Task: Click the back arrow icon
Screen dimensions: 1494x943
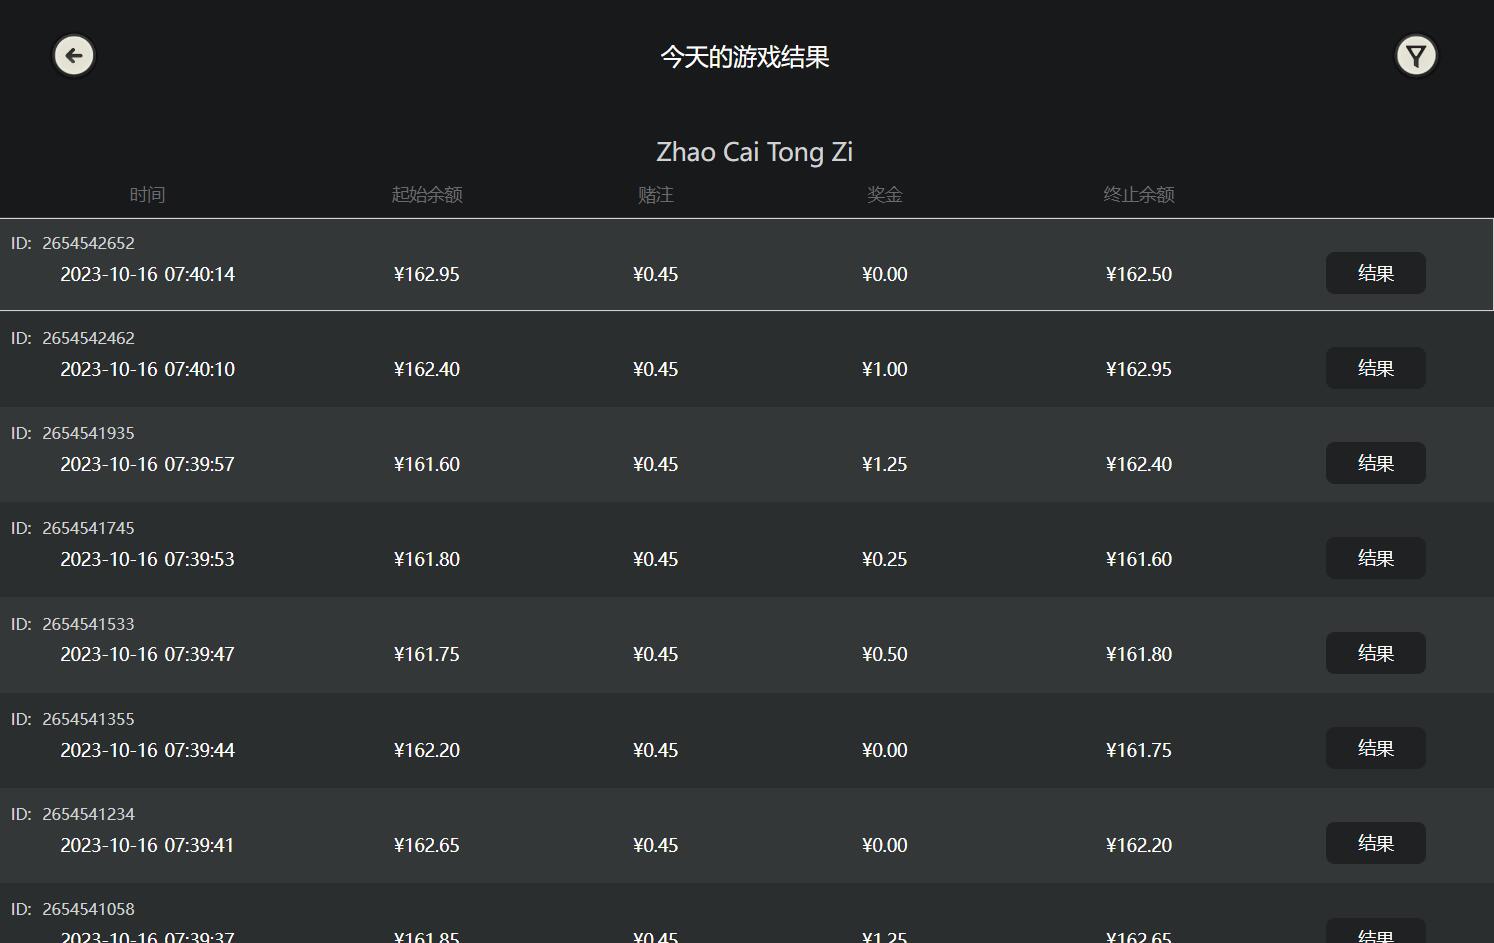Action: tap(74, 56)
